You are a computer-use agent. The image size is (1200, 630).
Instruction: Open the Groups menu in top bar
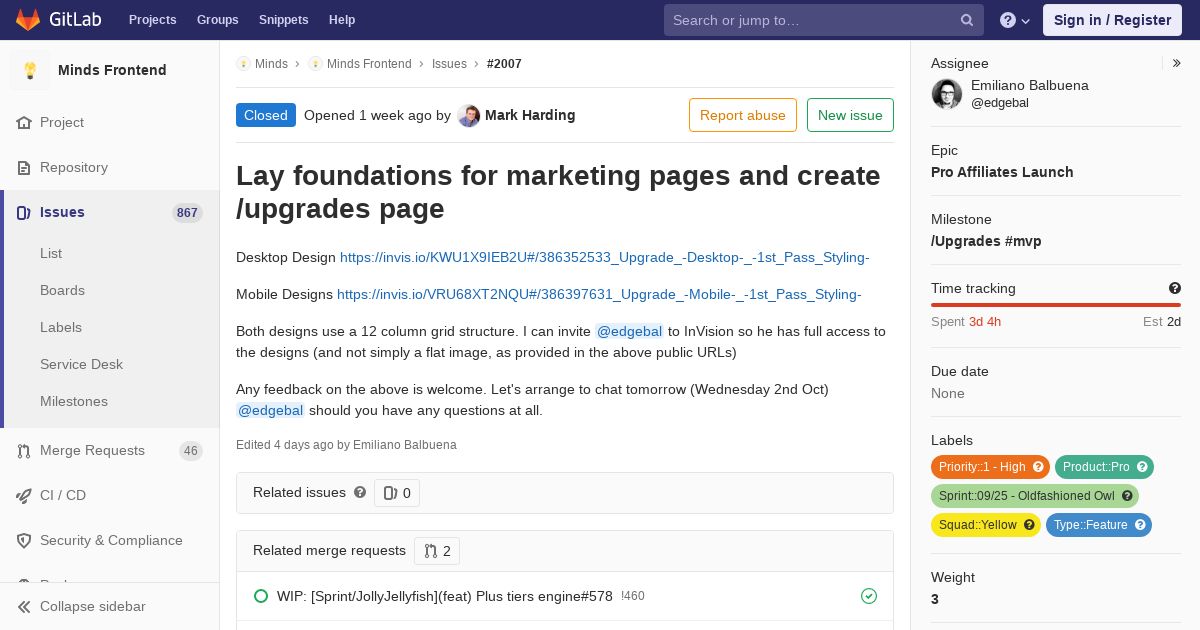pos(218,20)
